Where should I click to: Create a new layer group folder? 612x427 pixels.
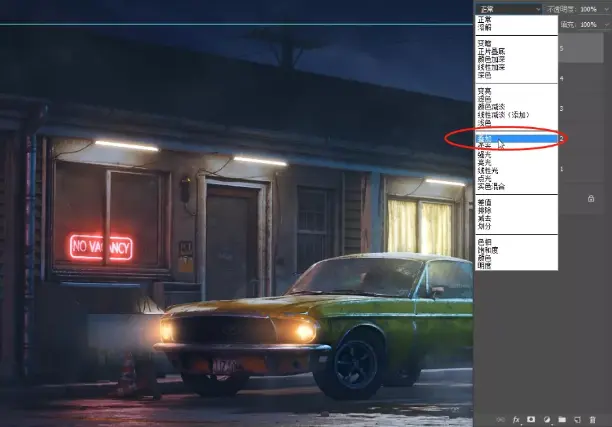click(x=562, y=420)
